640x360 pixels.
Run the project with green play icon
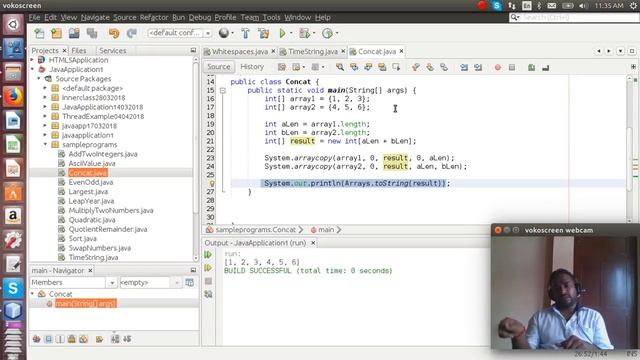282,33
